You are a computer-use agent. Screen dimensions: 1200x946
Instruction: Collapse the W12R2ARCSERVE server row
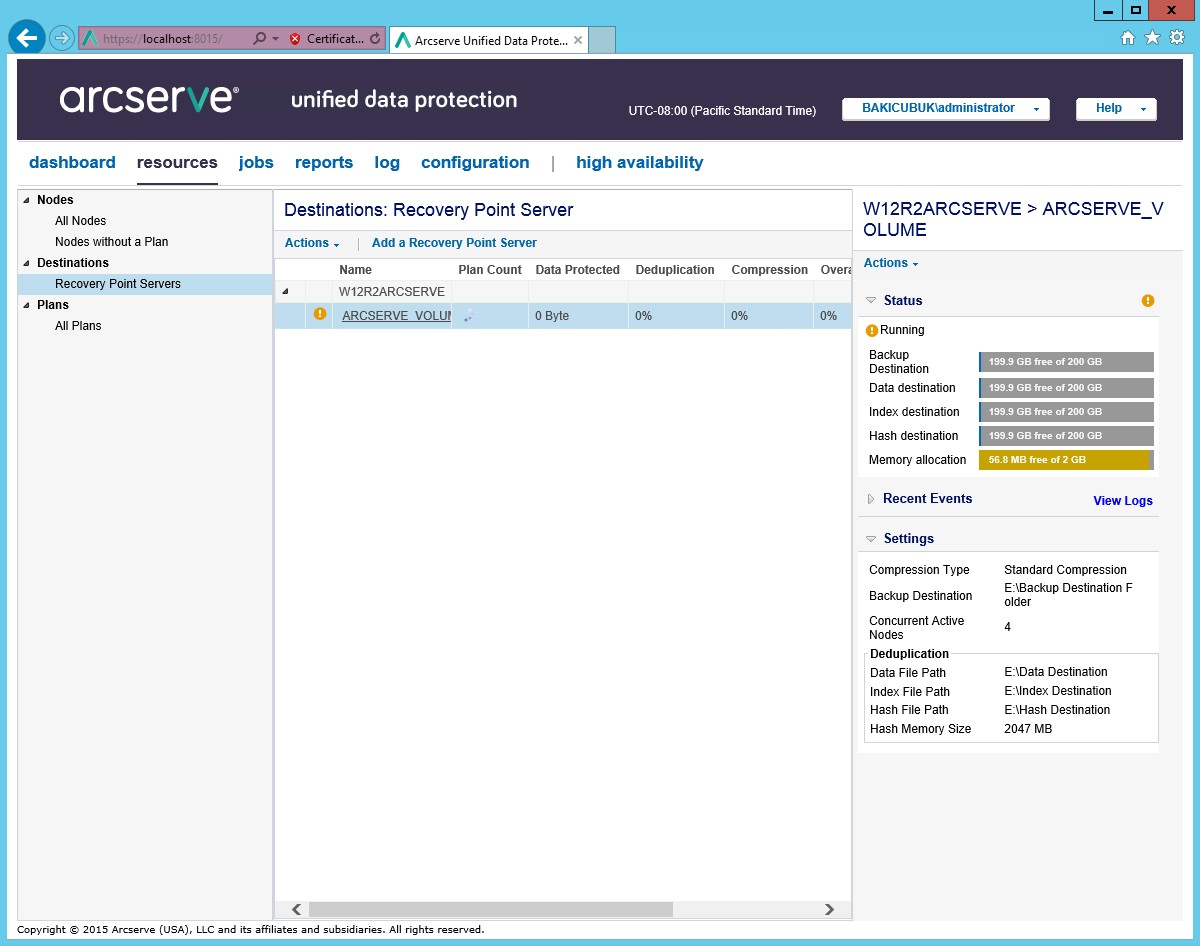[286, 292]
